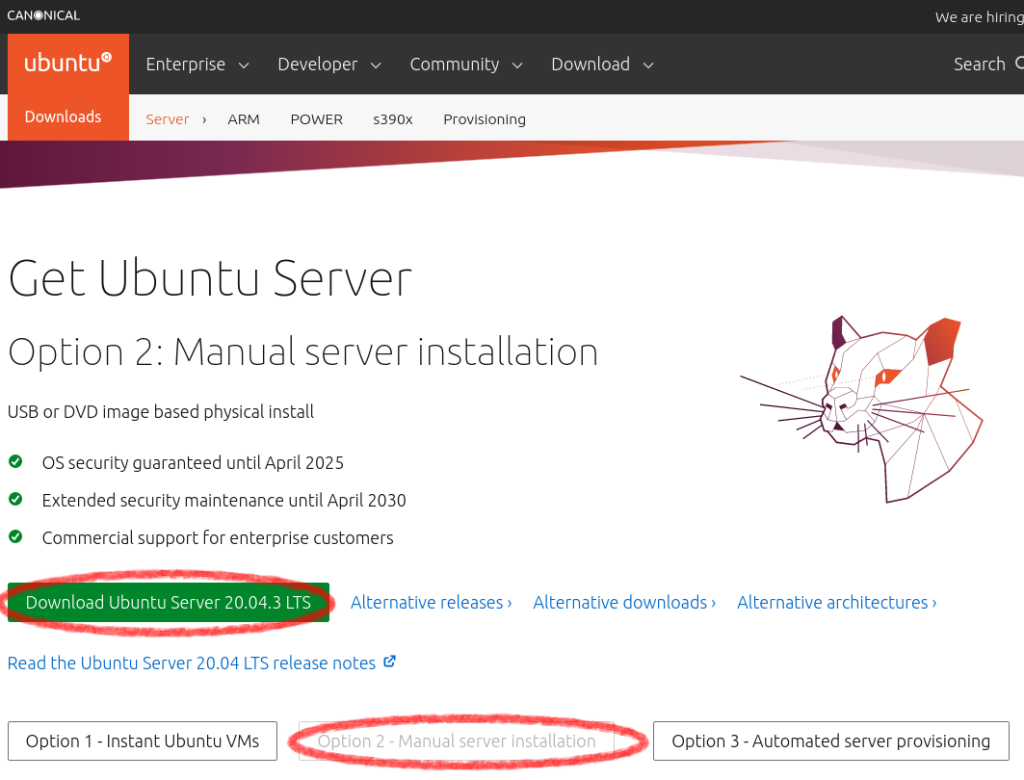Click the Get Ubuntu Server heading

pos(210,278)
